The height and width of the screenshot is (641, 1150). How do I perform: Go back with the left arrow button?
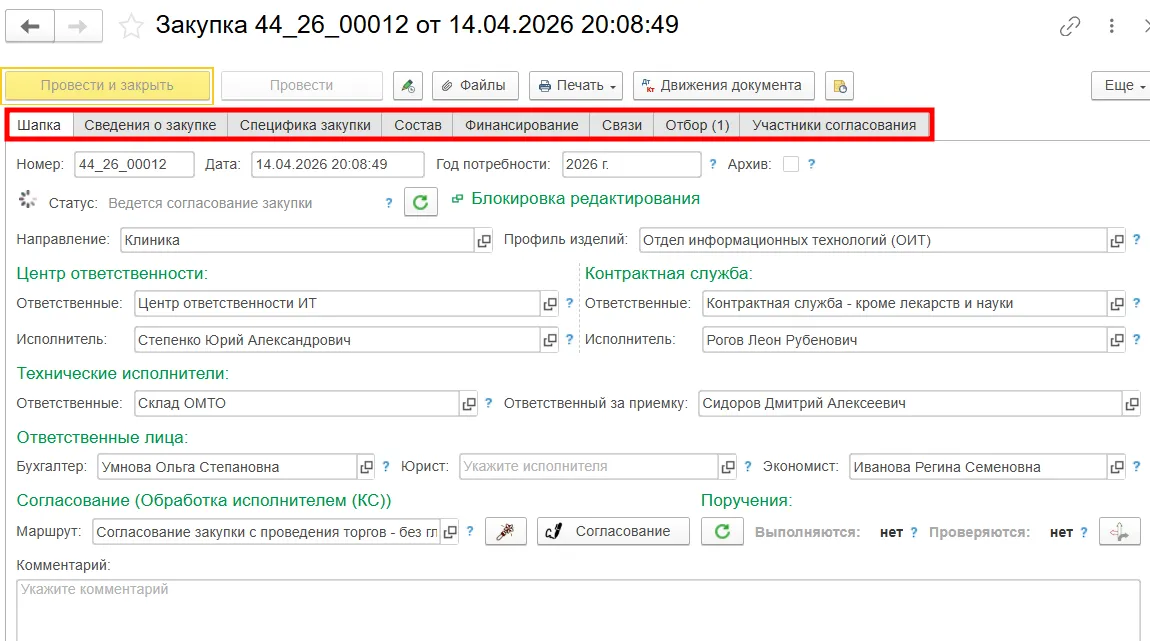click(x=30, y=27)
